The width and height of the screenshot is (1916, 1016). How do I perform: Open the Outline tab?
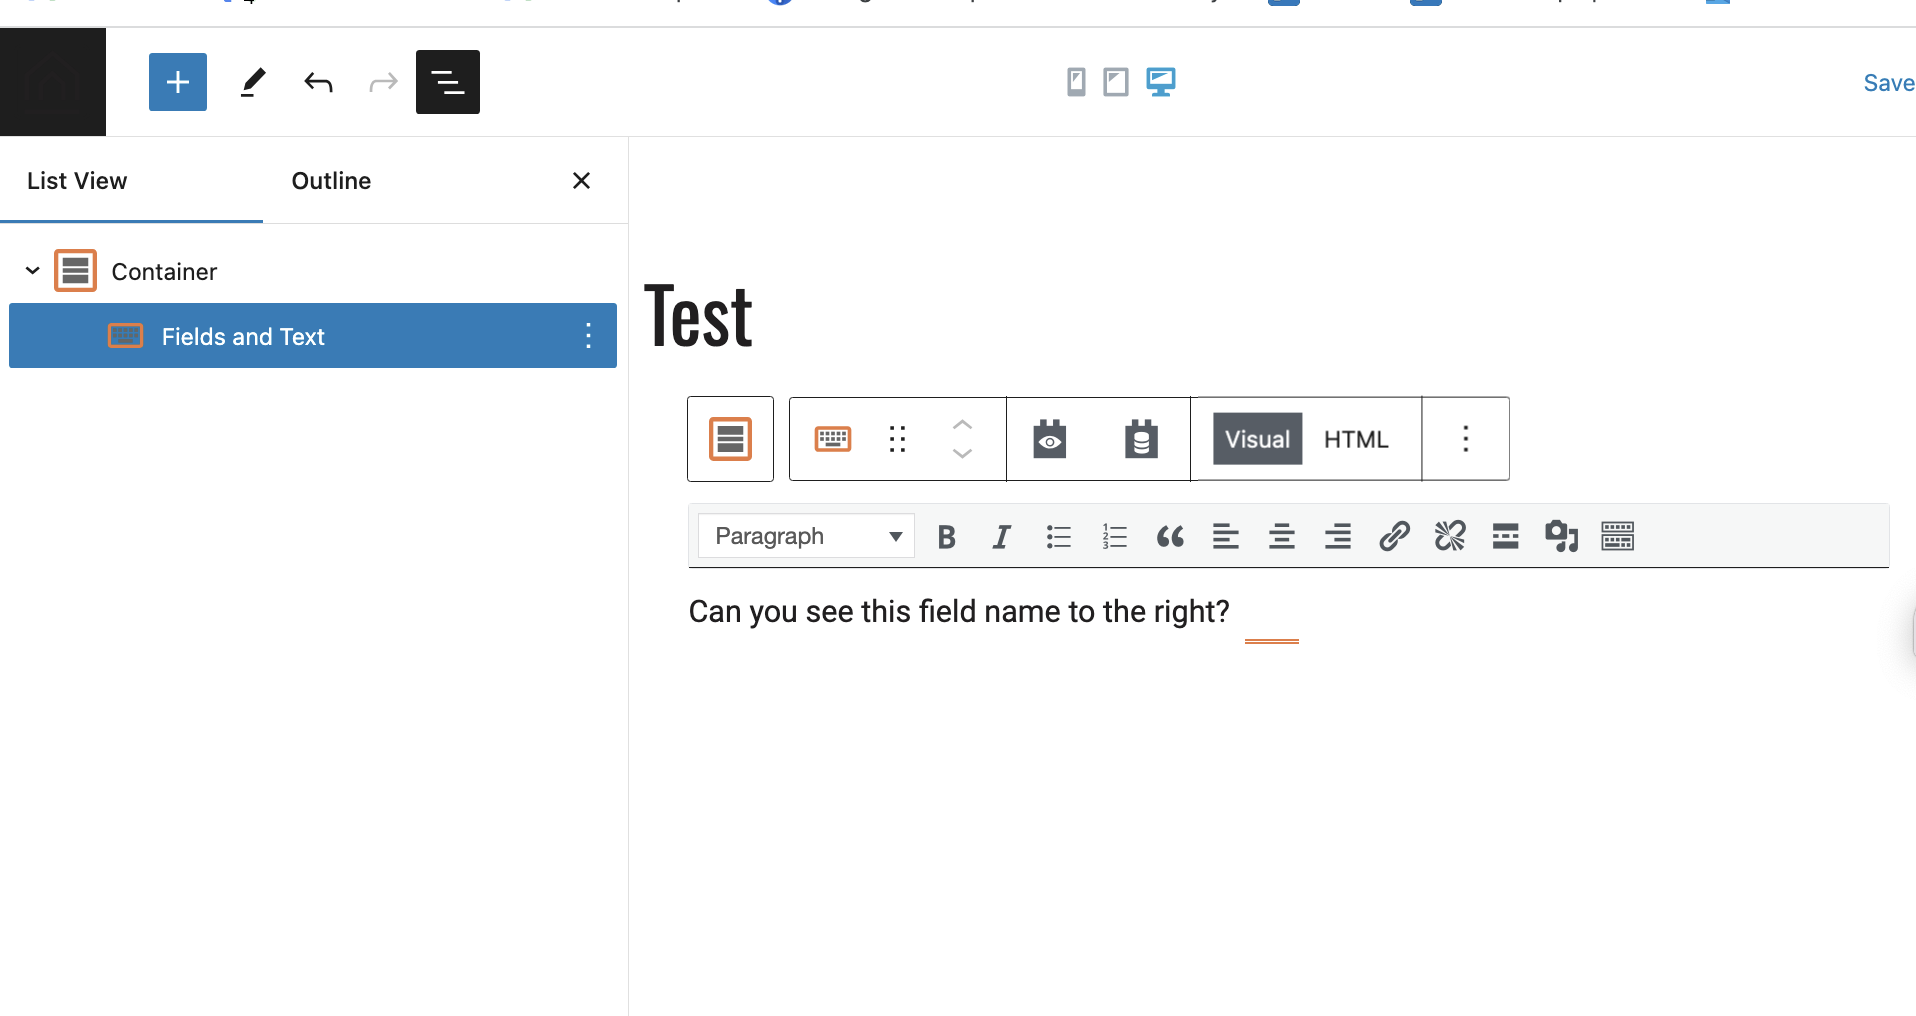click(331, 181)
